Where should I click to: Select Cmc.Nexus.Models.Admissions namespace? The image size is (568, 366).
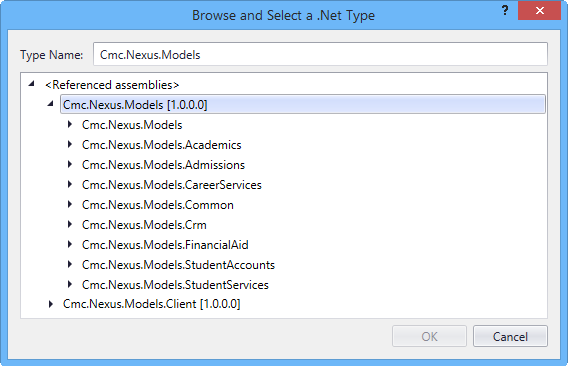tap(163, 165)
